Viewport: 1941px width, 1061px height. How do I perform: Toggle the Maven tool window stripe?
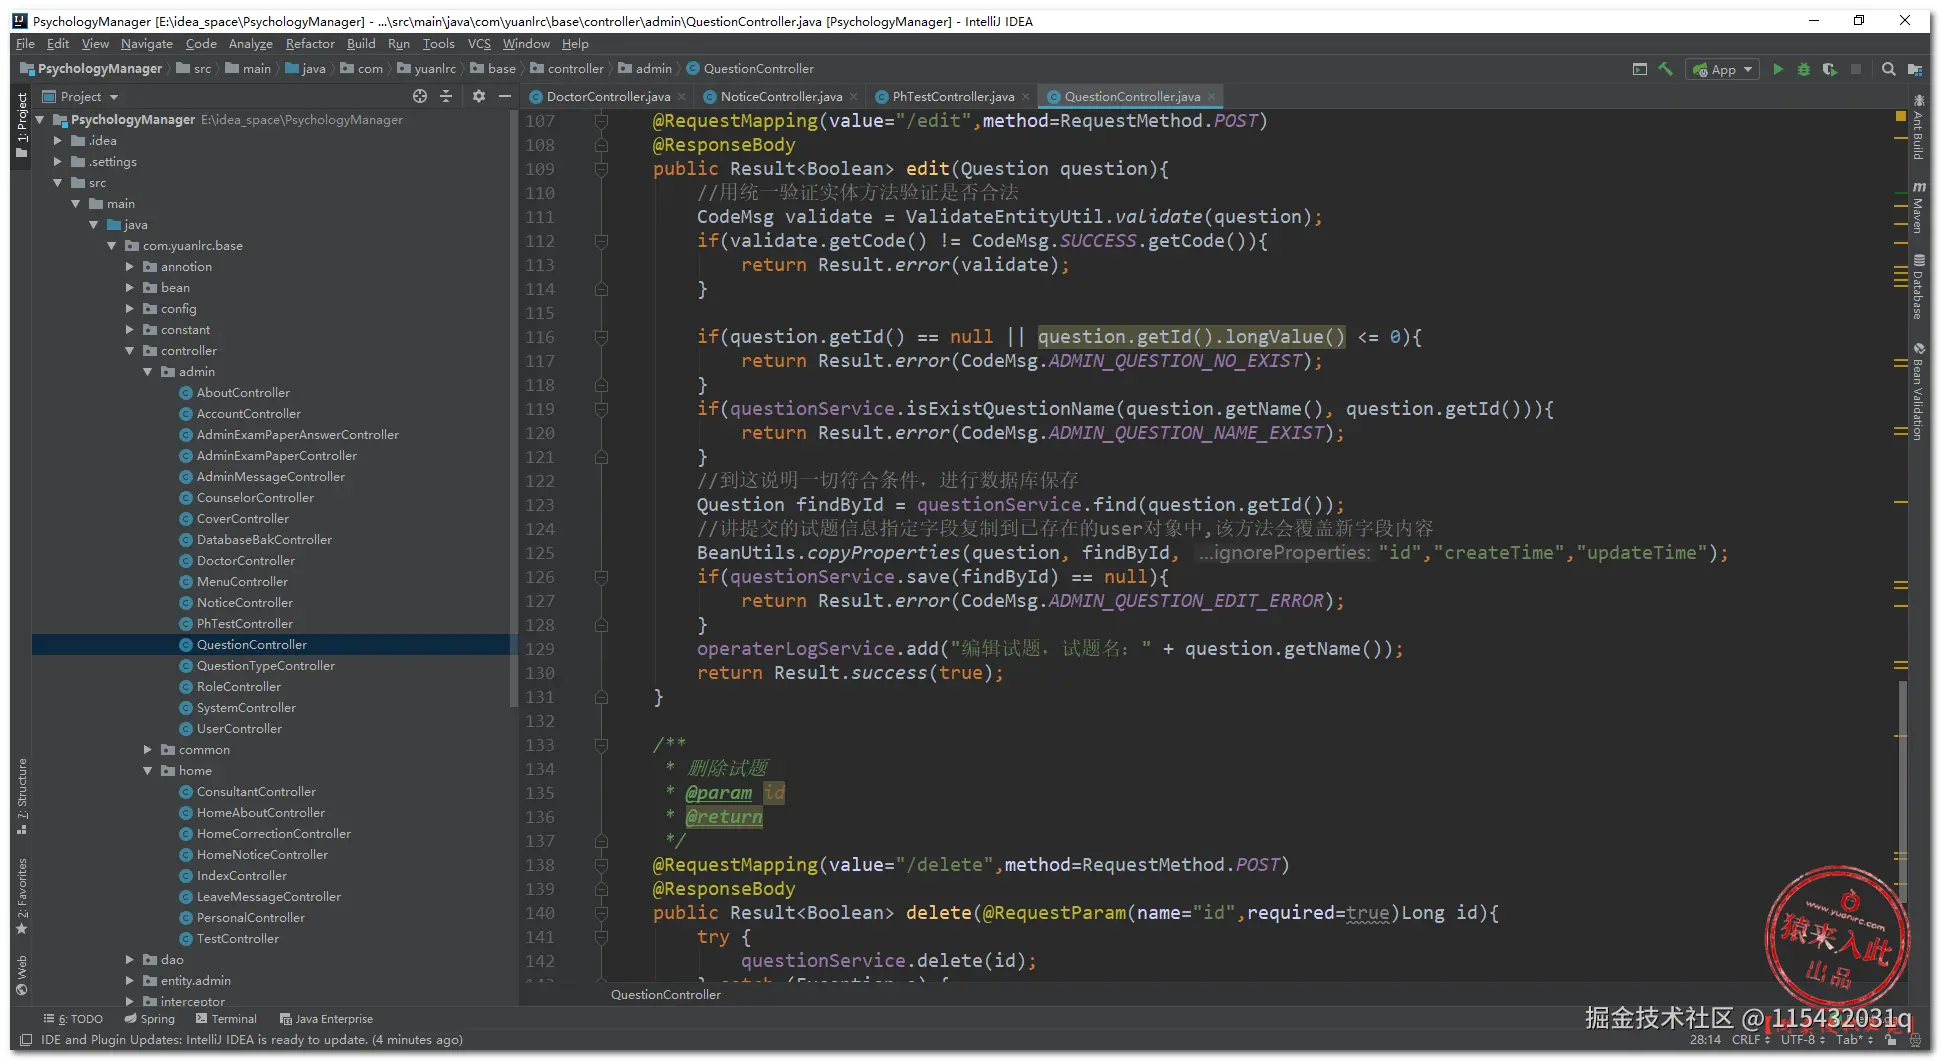click(x=1918, y=208)
